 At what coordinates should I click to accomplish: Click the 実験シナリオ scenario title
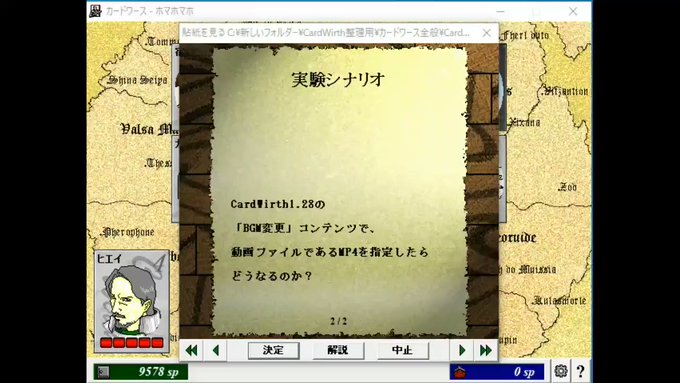point(338,80)
